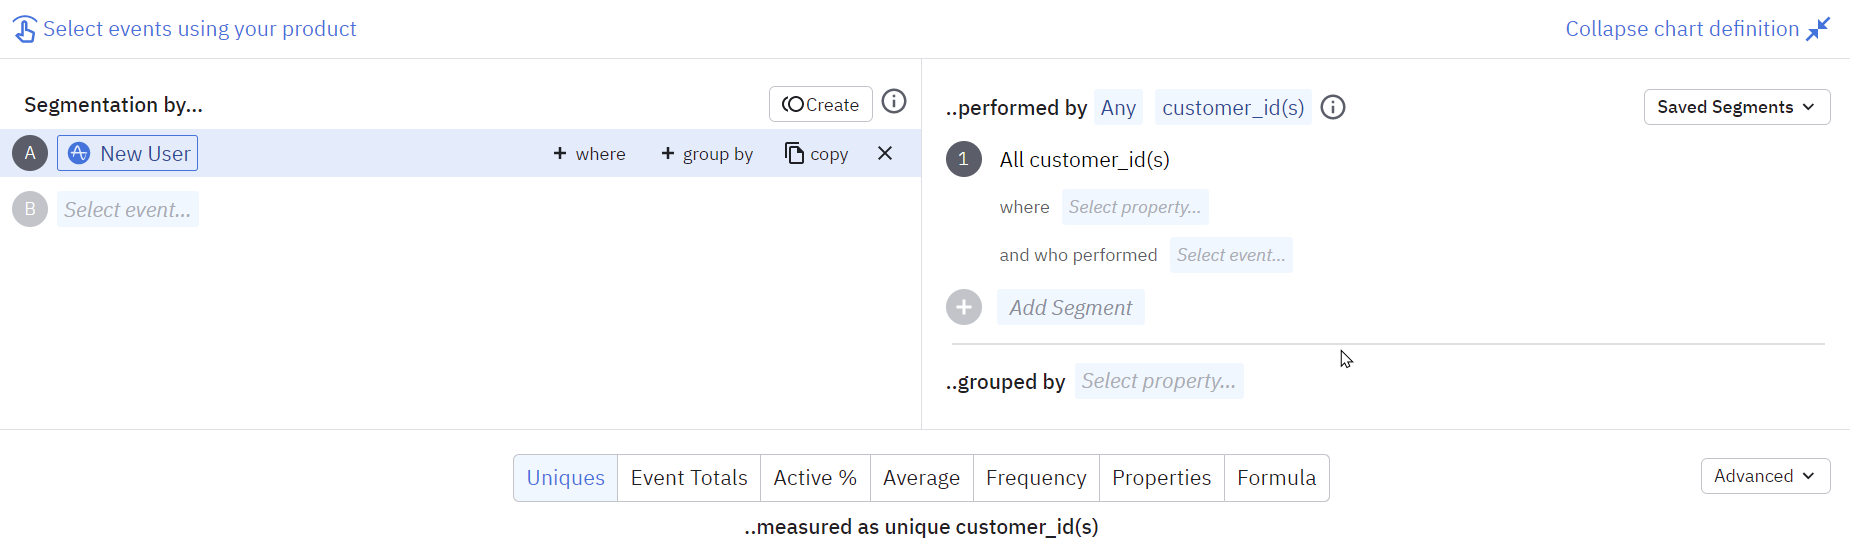Click the touch icon beside Select events
The height and width of the screenshot is (559, 1850).
(25, 29)
